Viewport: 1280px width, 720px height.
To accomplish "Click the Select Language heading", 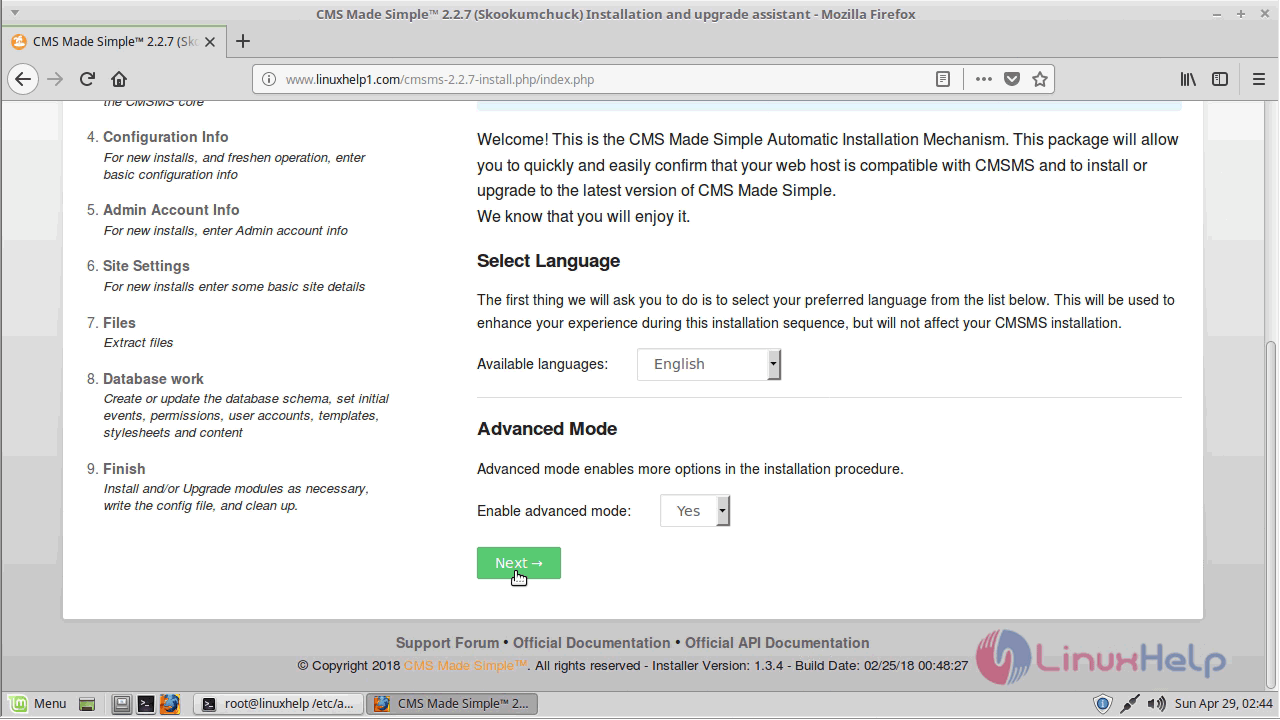I will 548,261.
